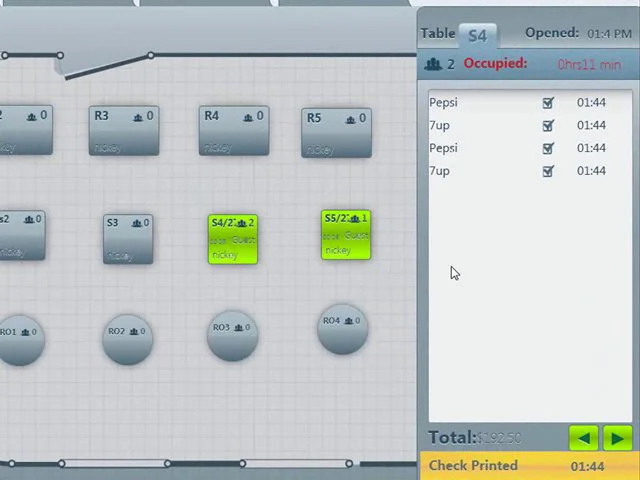Viewport: 640px width, 480px height.
Task: Select table R3 on the floor plan
Action: [x=124, y=131]
